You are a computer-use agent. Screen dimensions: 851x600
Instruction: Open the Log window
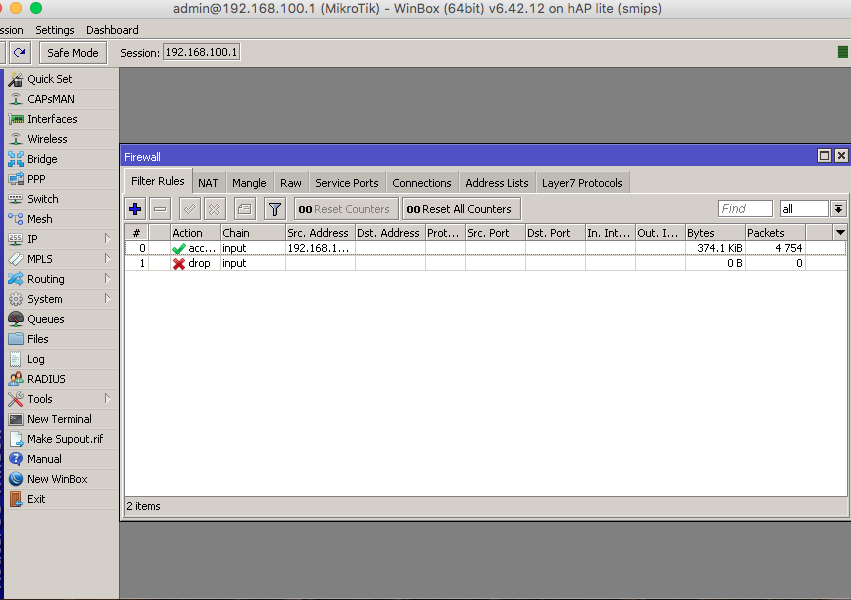coord(62,359)
